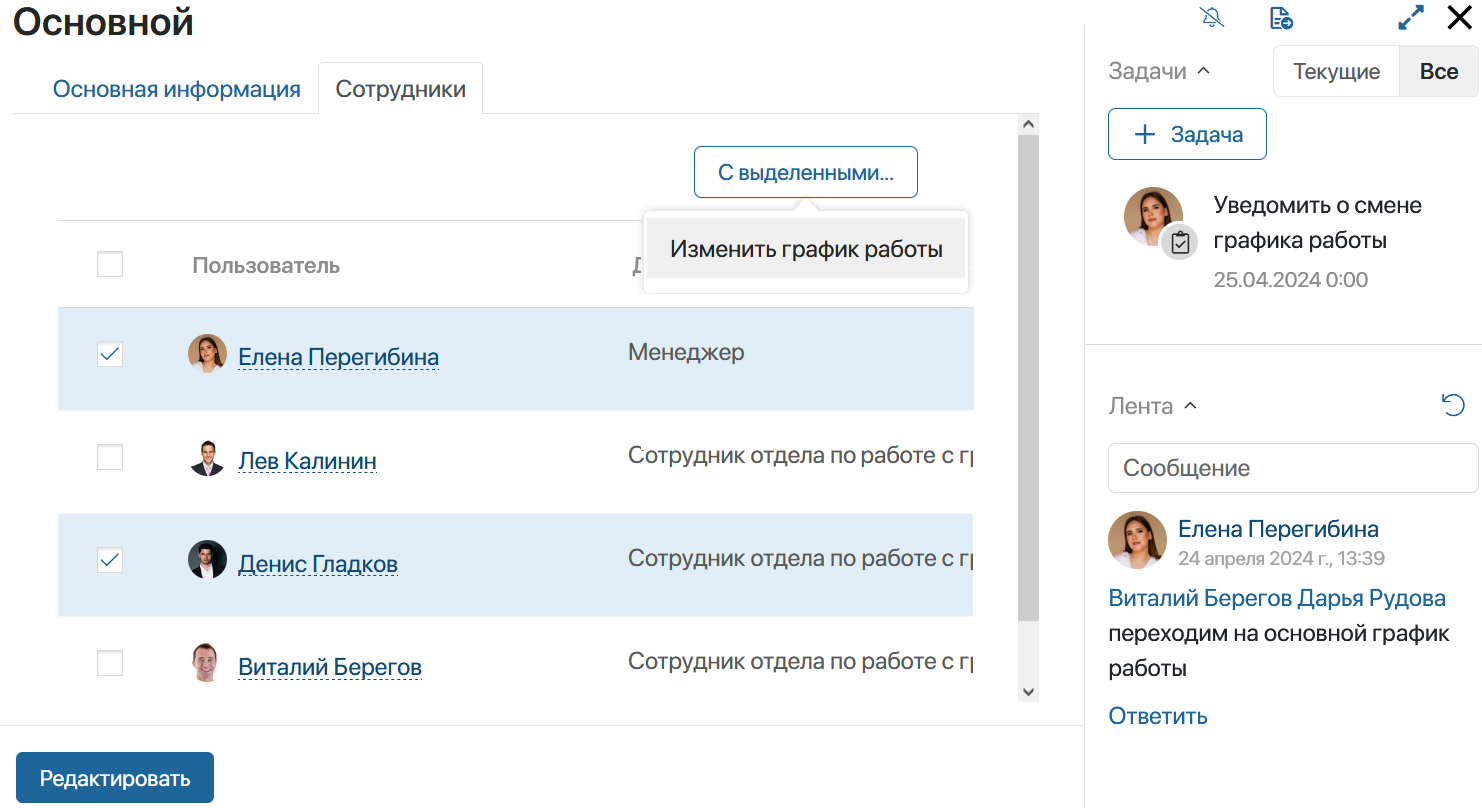The image size is (1482, 808).
Task: Uncheck the checkbox for Елена Перегибина
Action: coord(110,354)
